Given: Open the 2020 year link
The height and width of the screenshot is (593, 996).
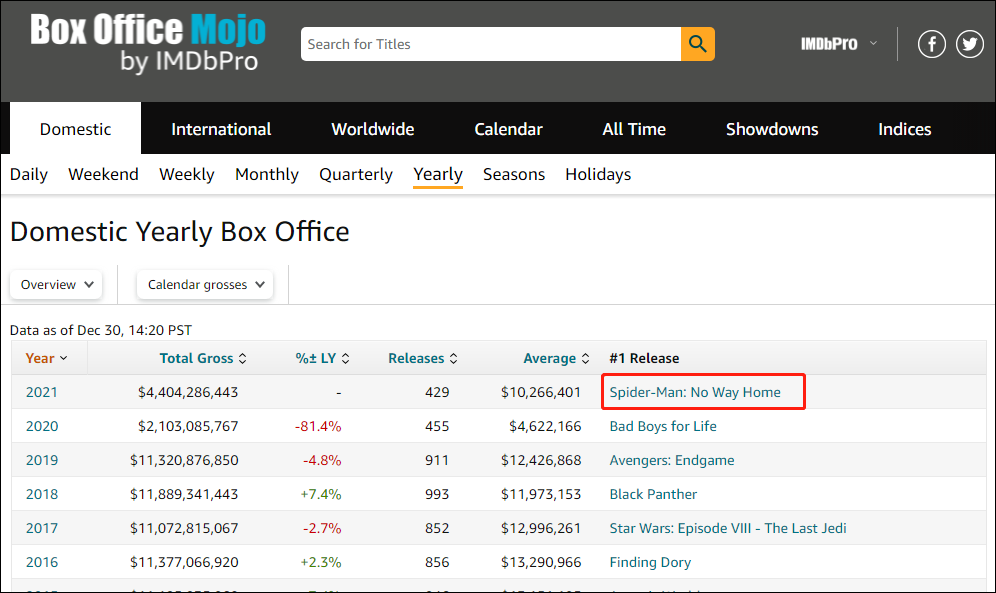Looking at the screenshot, I should pos(42,426).
